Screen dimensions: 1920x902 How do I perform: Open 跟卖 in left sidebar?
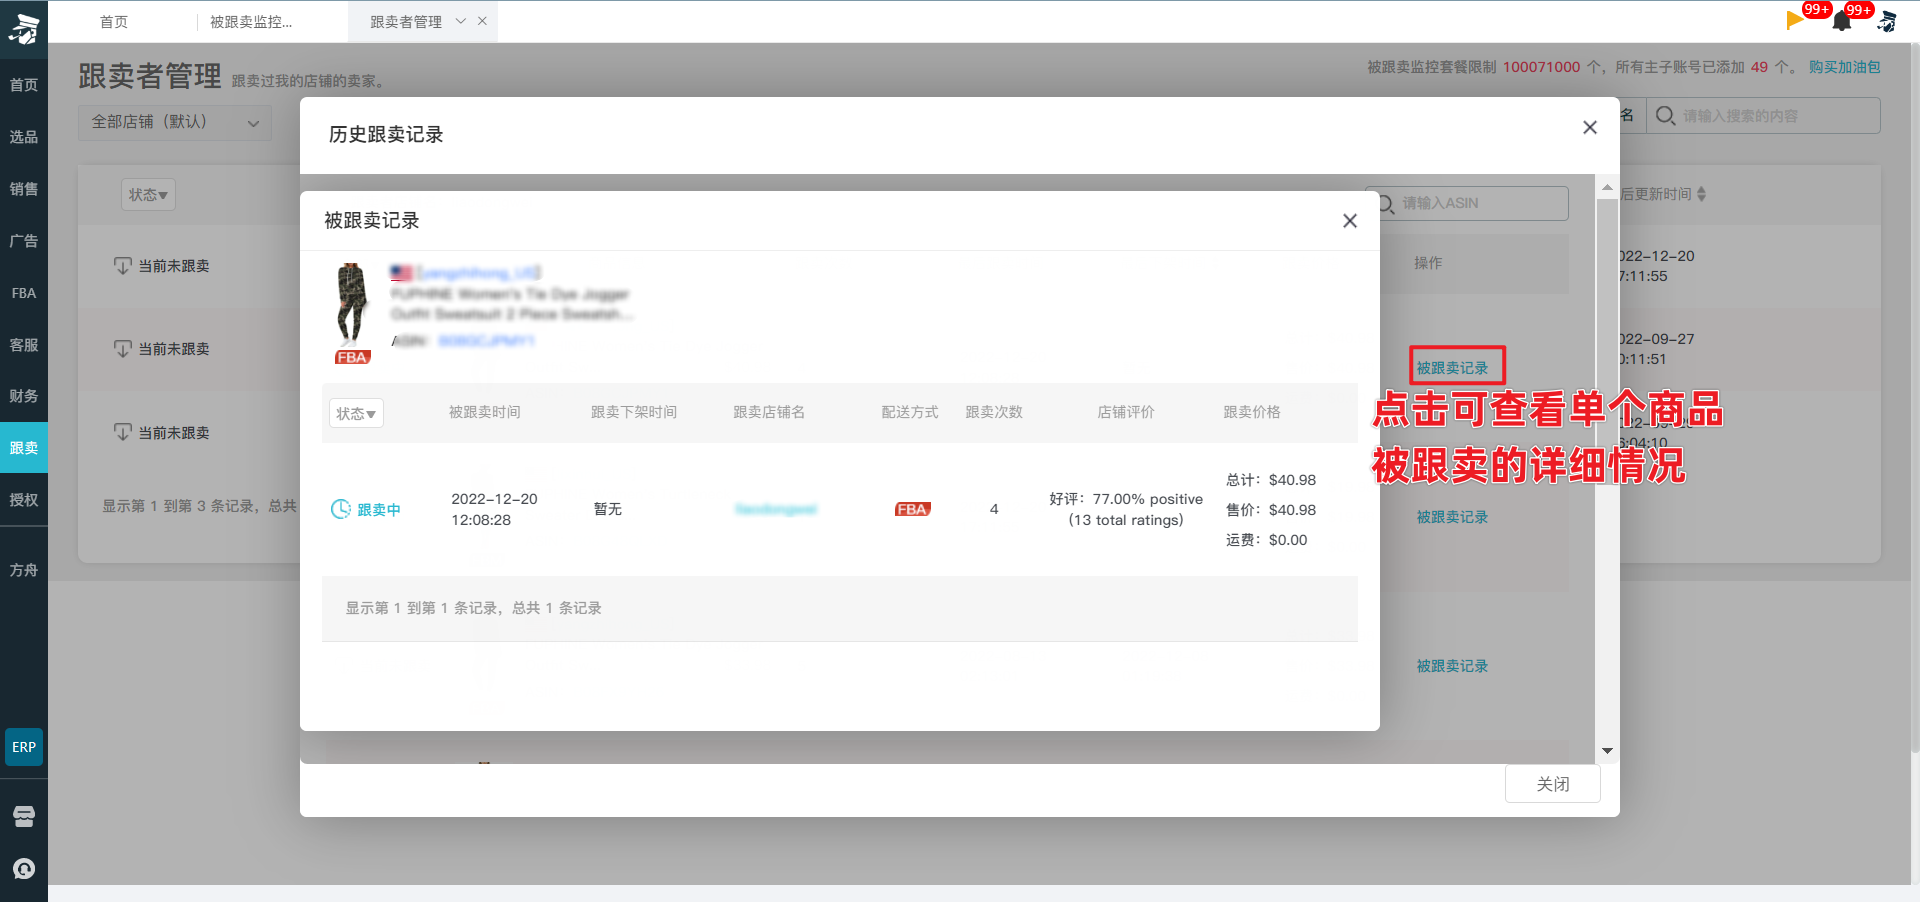(x=24, y=448)
